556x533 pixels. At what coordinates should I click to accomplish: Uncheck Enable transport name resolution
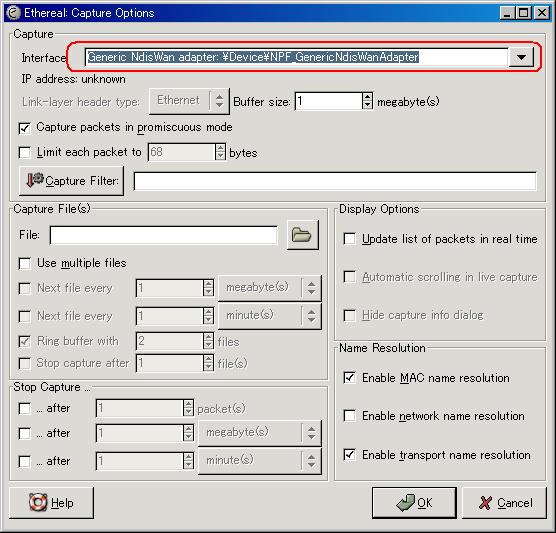[350, 454]
